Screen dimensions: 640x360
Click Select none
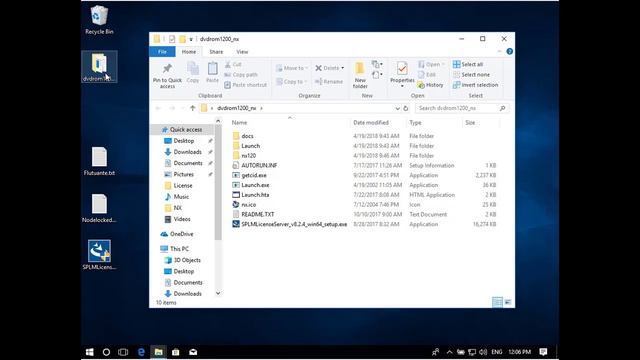(471, 75)
